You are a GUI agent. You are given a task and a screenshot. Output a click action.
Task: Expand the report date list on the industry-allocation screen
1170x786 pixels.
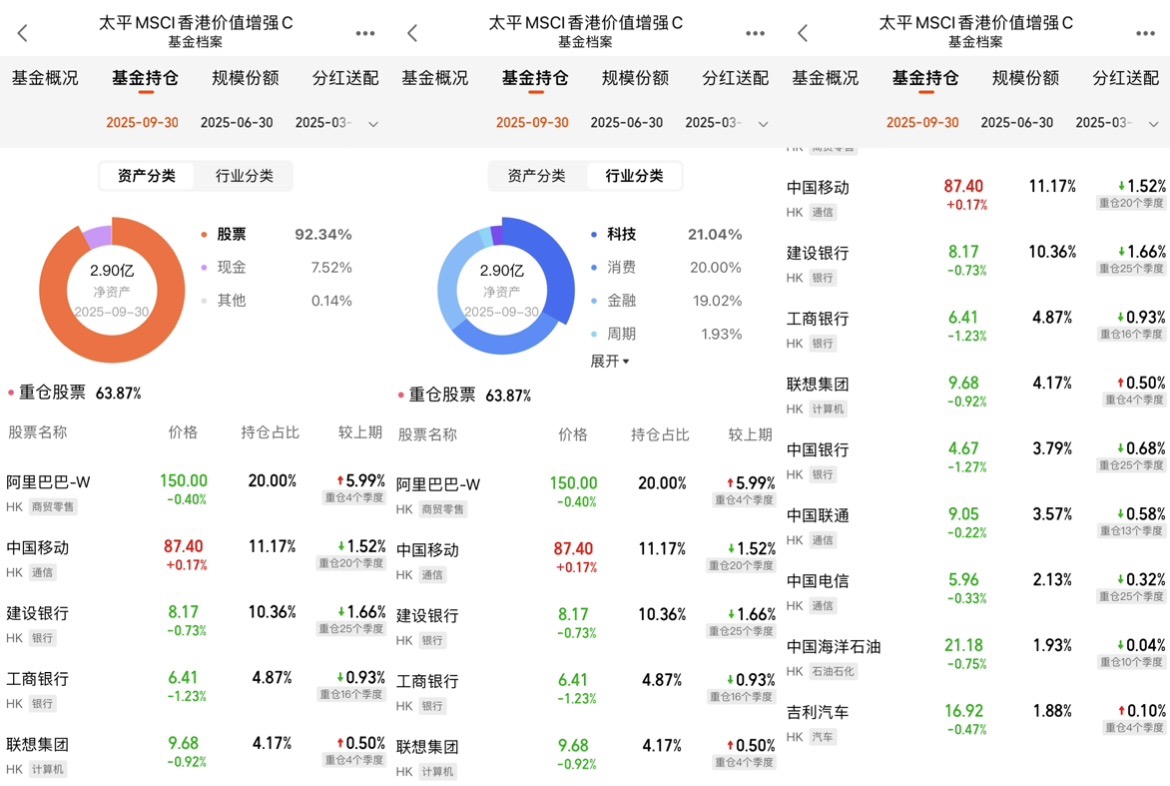(x=763, y=124)
